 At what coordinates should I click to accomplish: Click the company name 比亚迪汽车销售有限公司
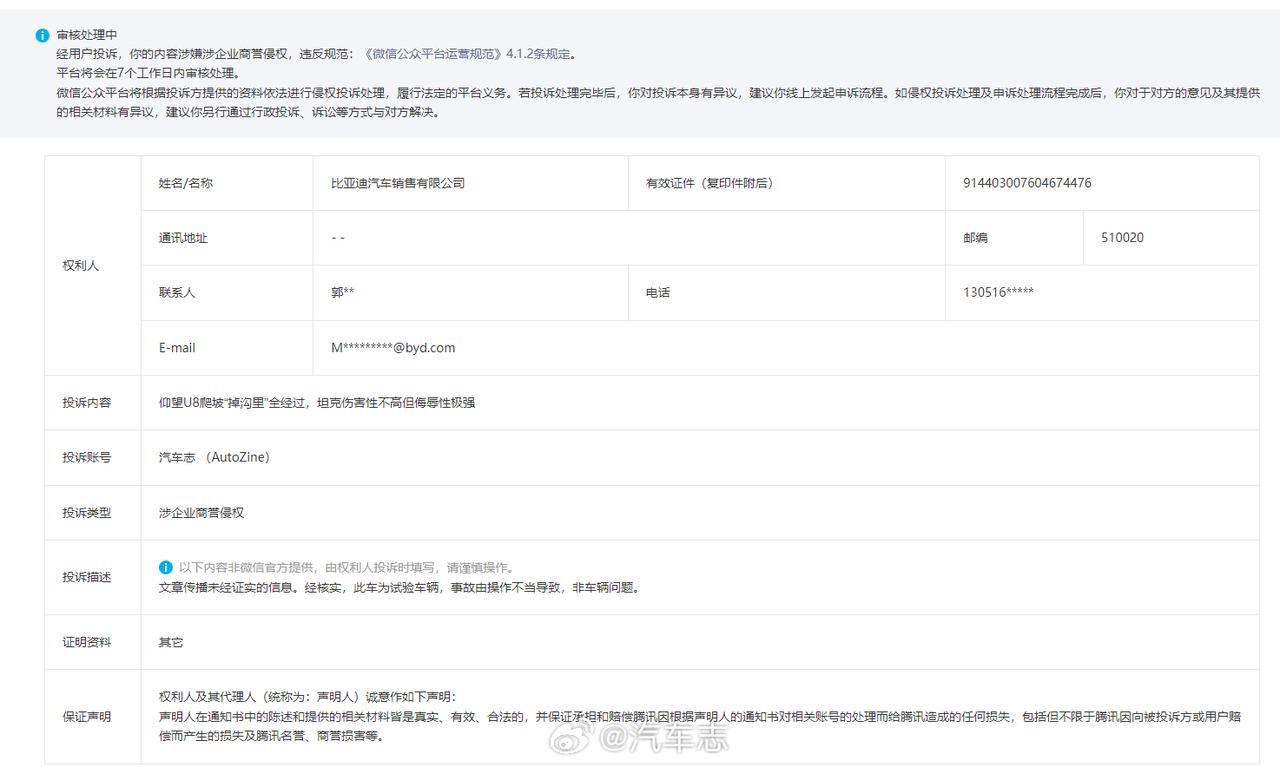coord(398,183)
